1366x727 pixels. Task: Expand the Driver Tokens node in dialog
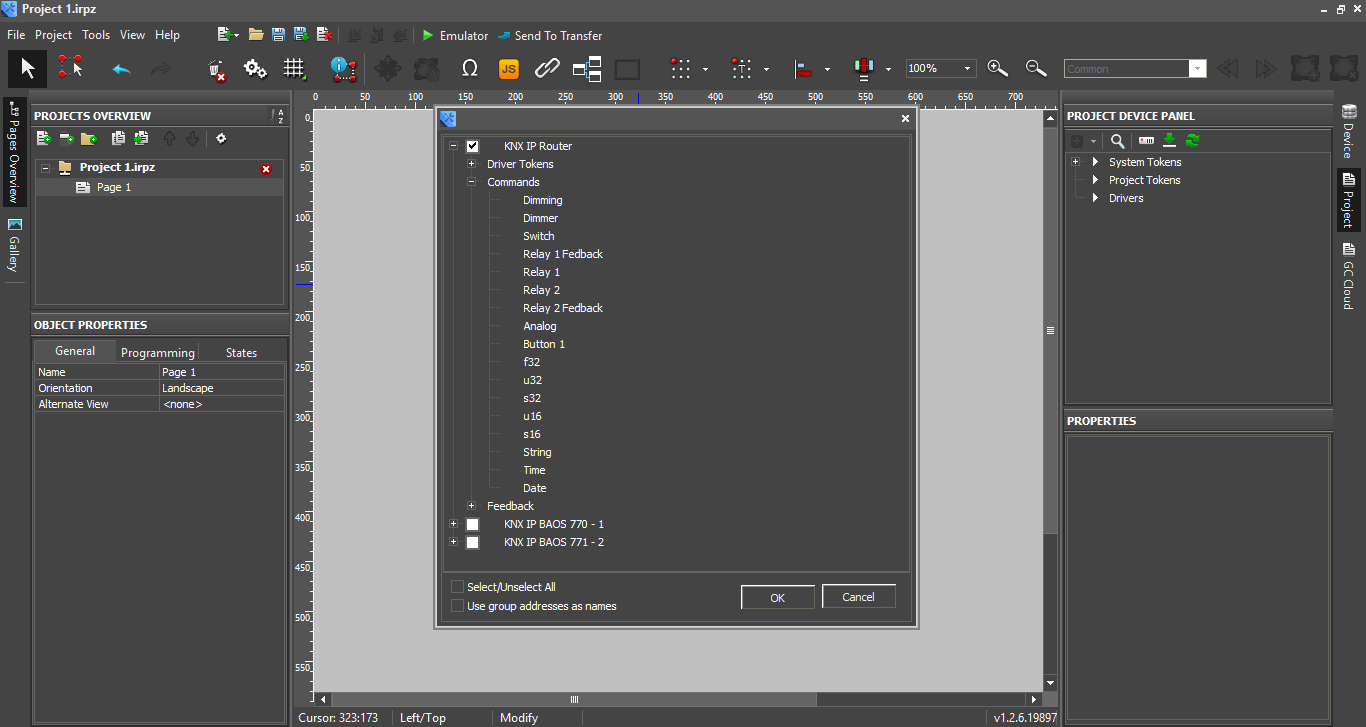click(x=471, y=164)
